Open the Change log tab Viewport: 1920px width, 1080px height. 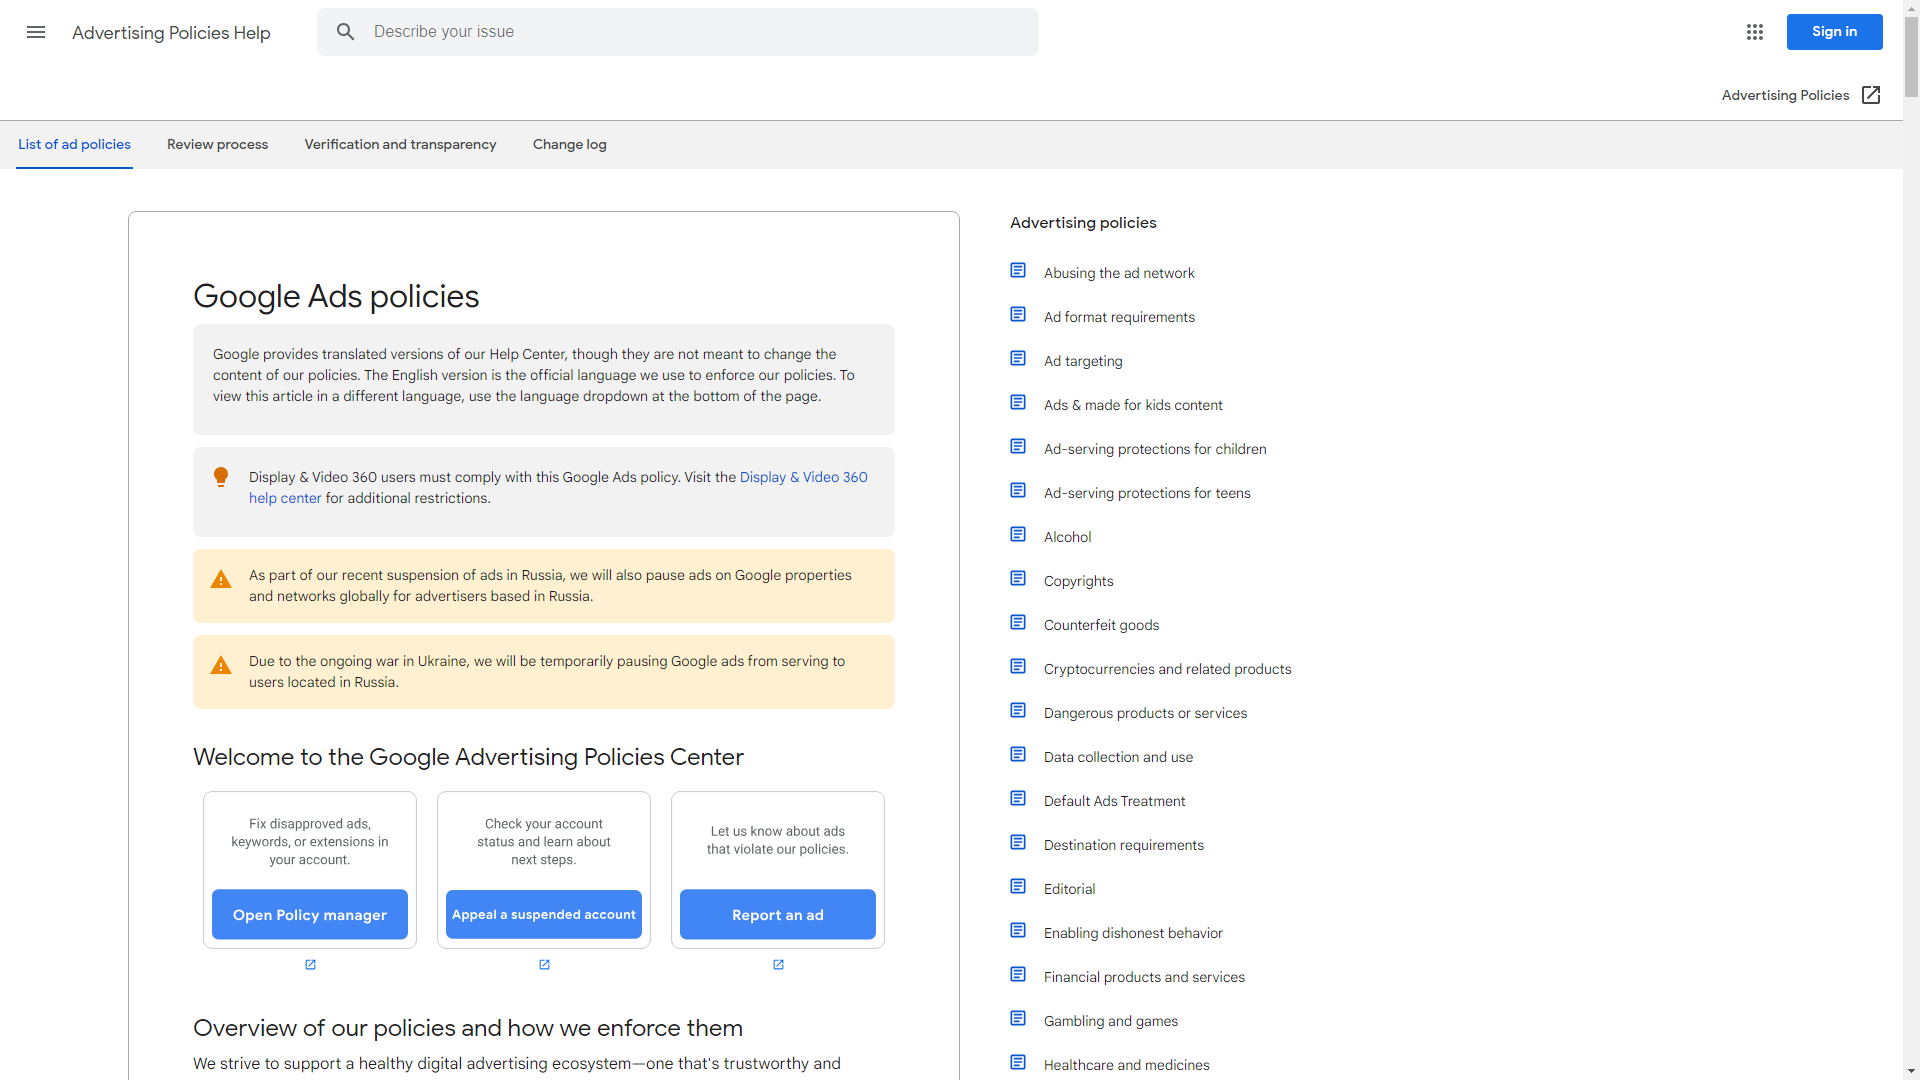pyautogui.click(x=568, y=144)
